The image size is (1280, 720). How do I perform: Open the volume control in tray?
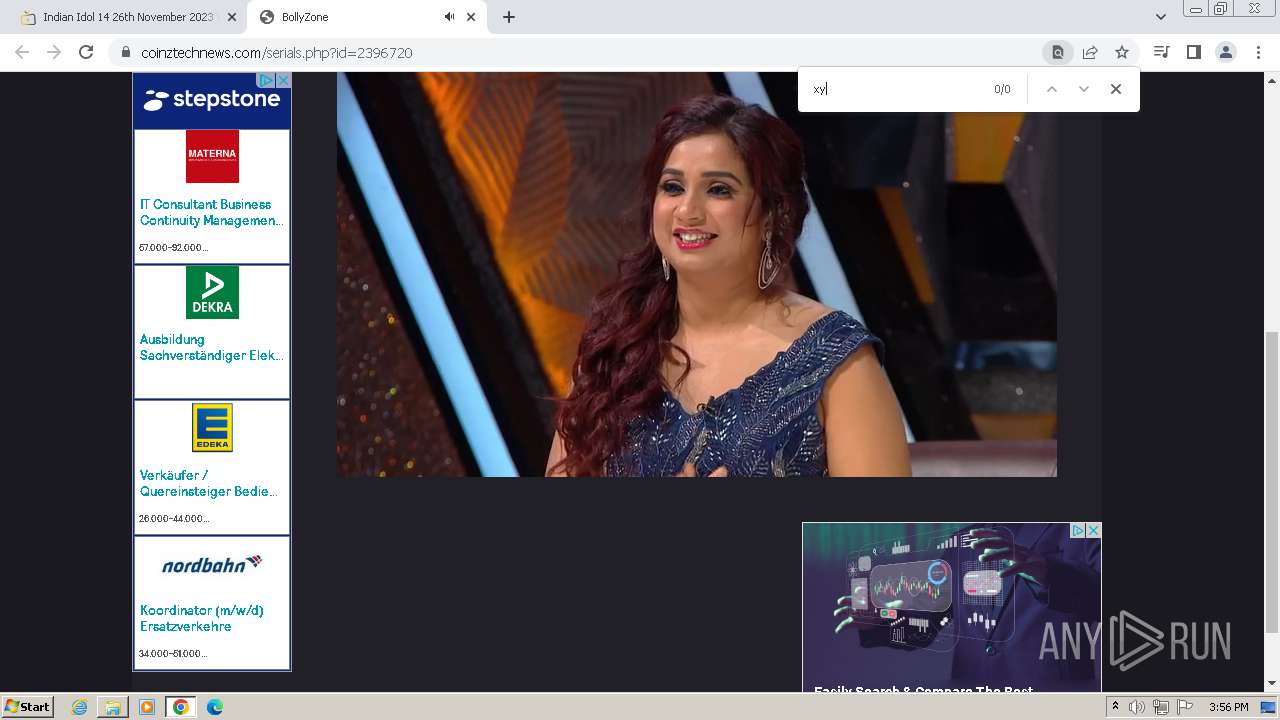coord(1137,707)
